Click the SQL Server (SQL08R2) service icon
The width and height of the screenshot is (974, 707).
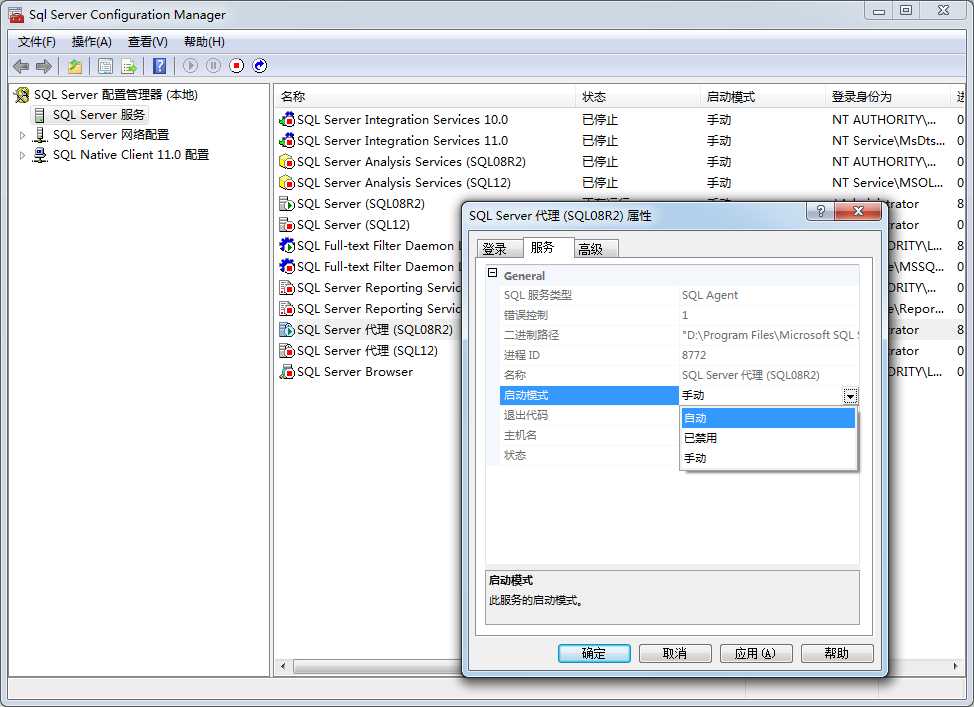(x=286, y=204)
